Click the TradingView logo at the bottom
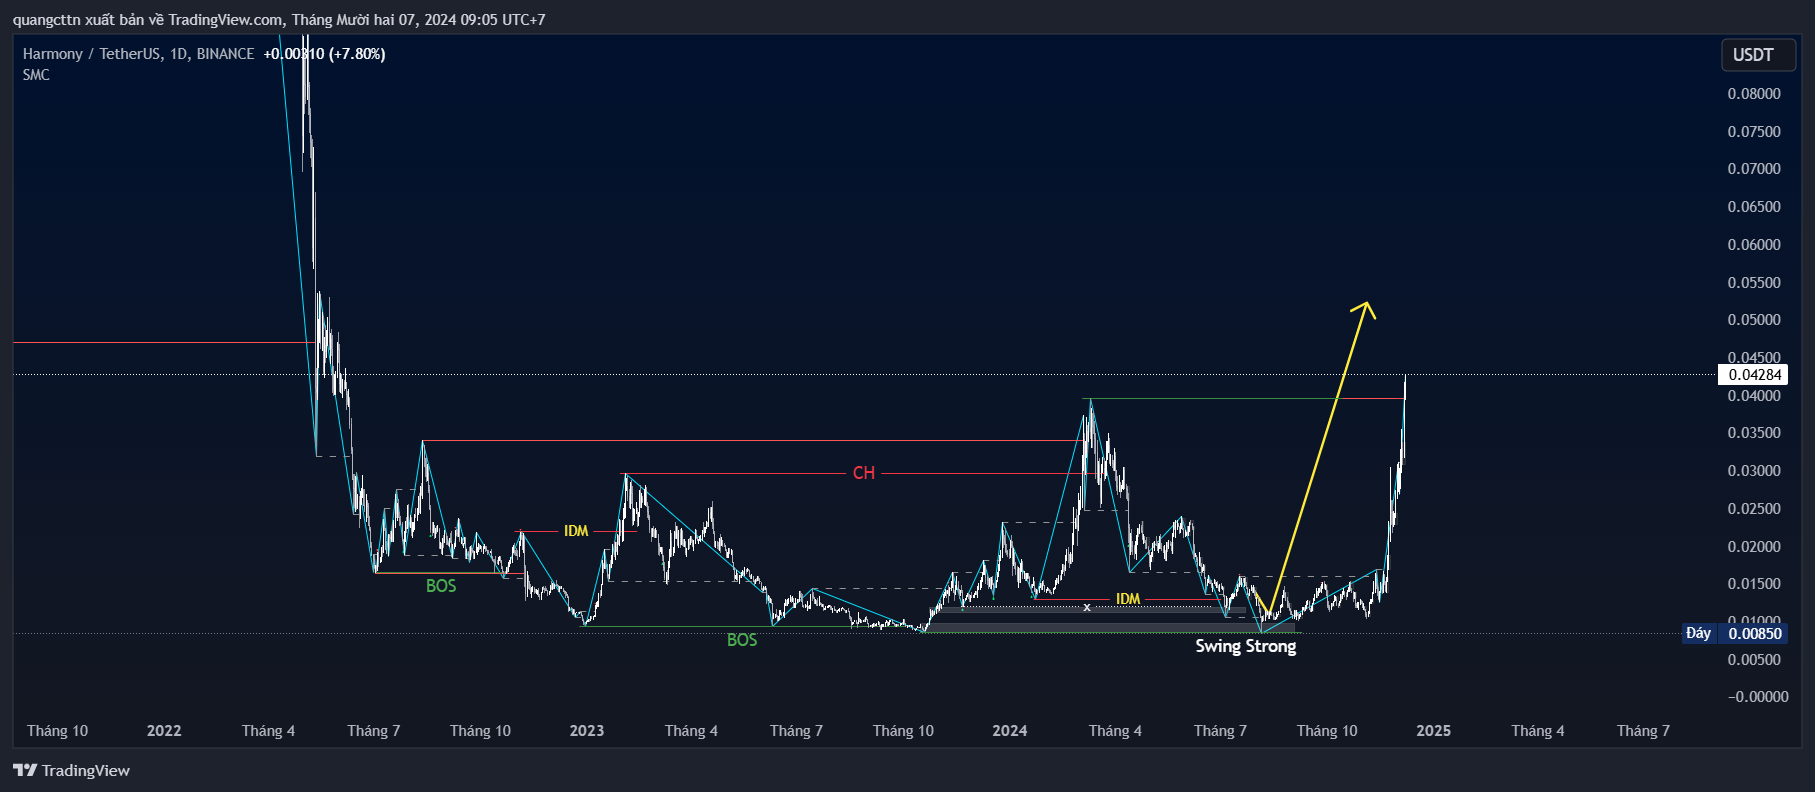The height and width of the screenshot is (792, 1815). point(71,770)
